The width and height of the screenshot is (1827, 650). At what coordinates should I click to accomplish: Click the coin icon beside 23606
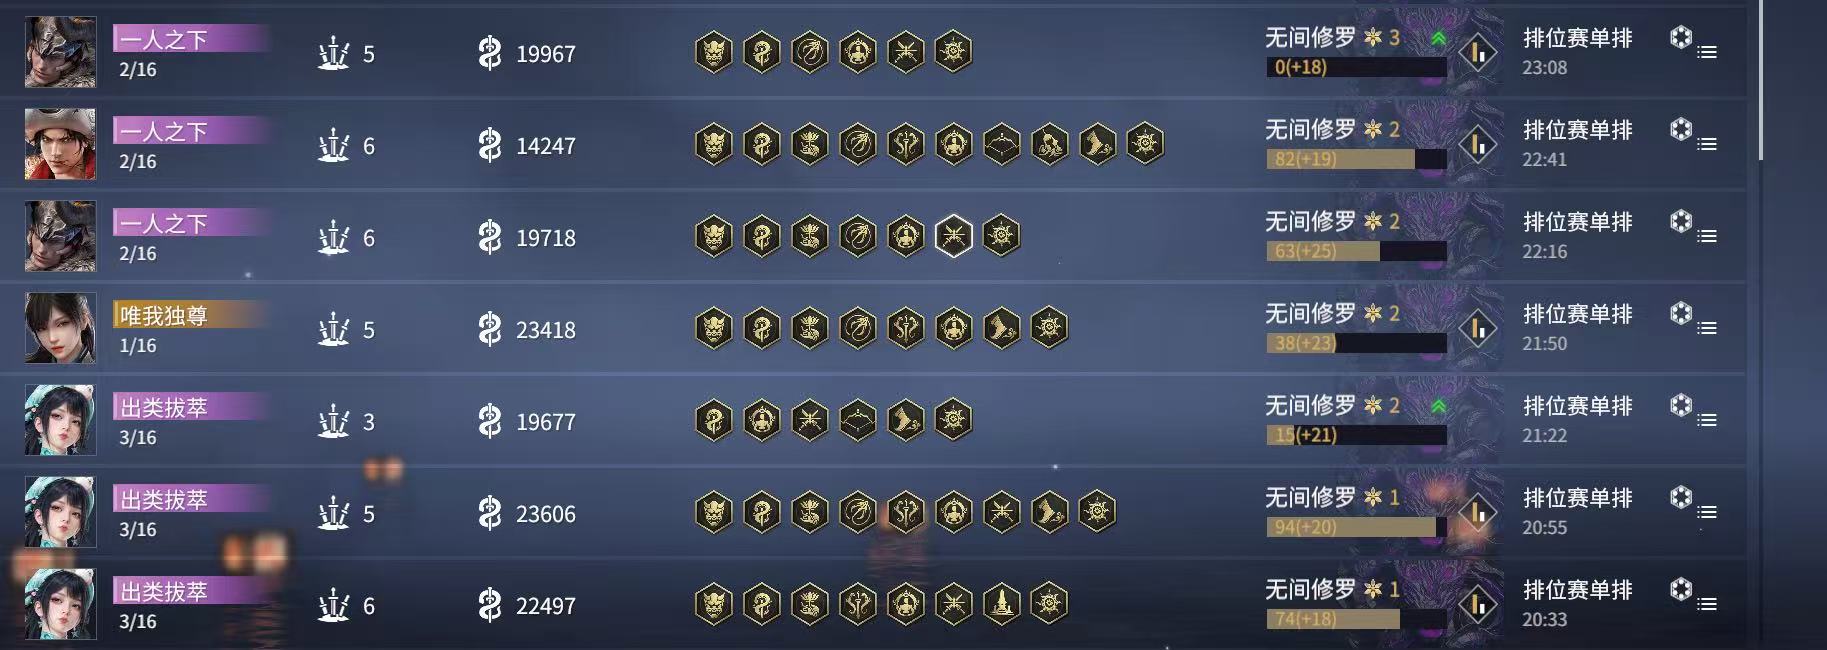click(x=489, y=513)
